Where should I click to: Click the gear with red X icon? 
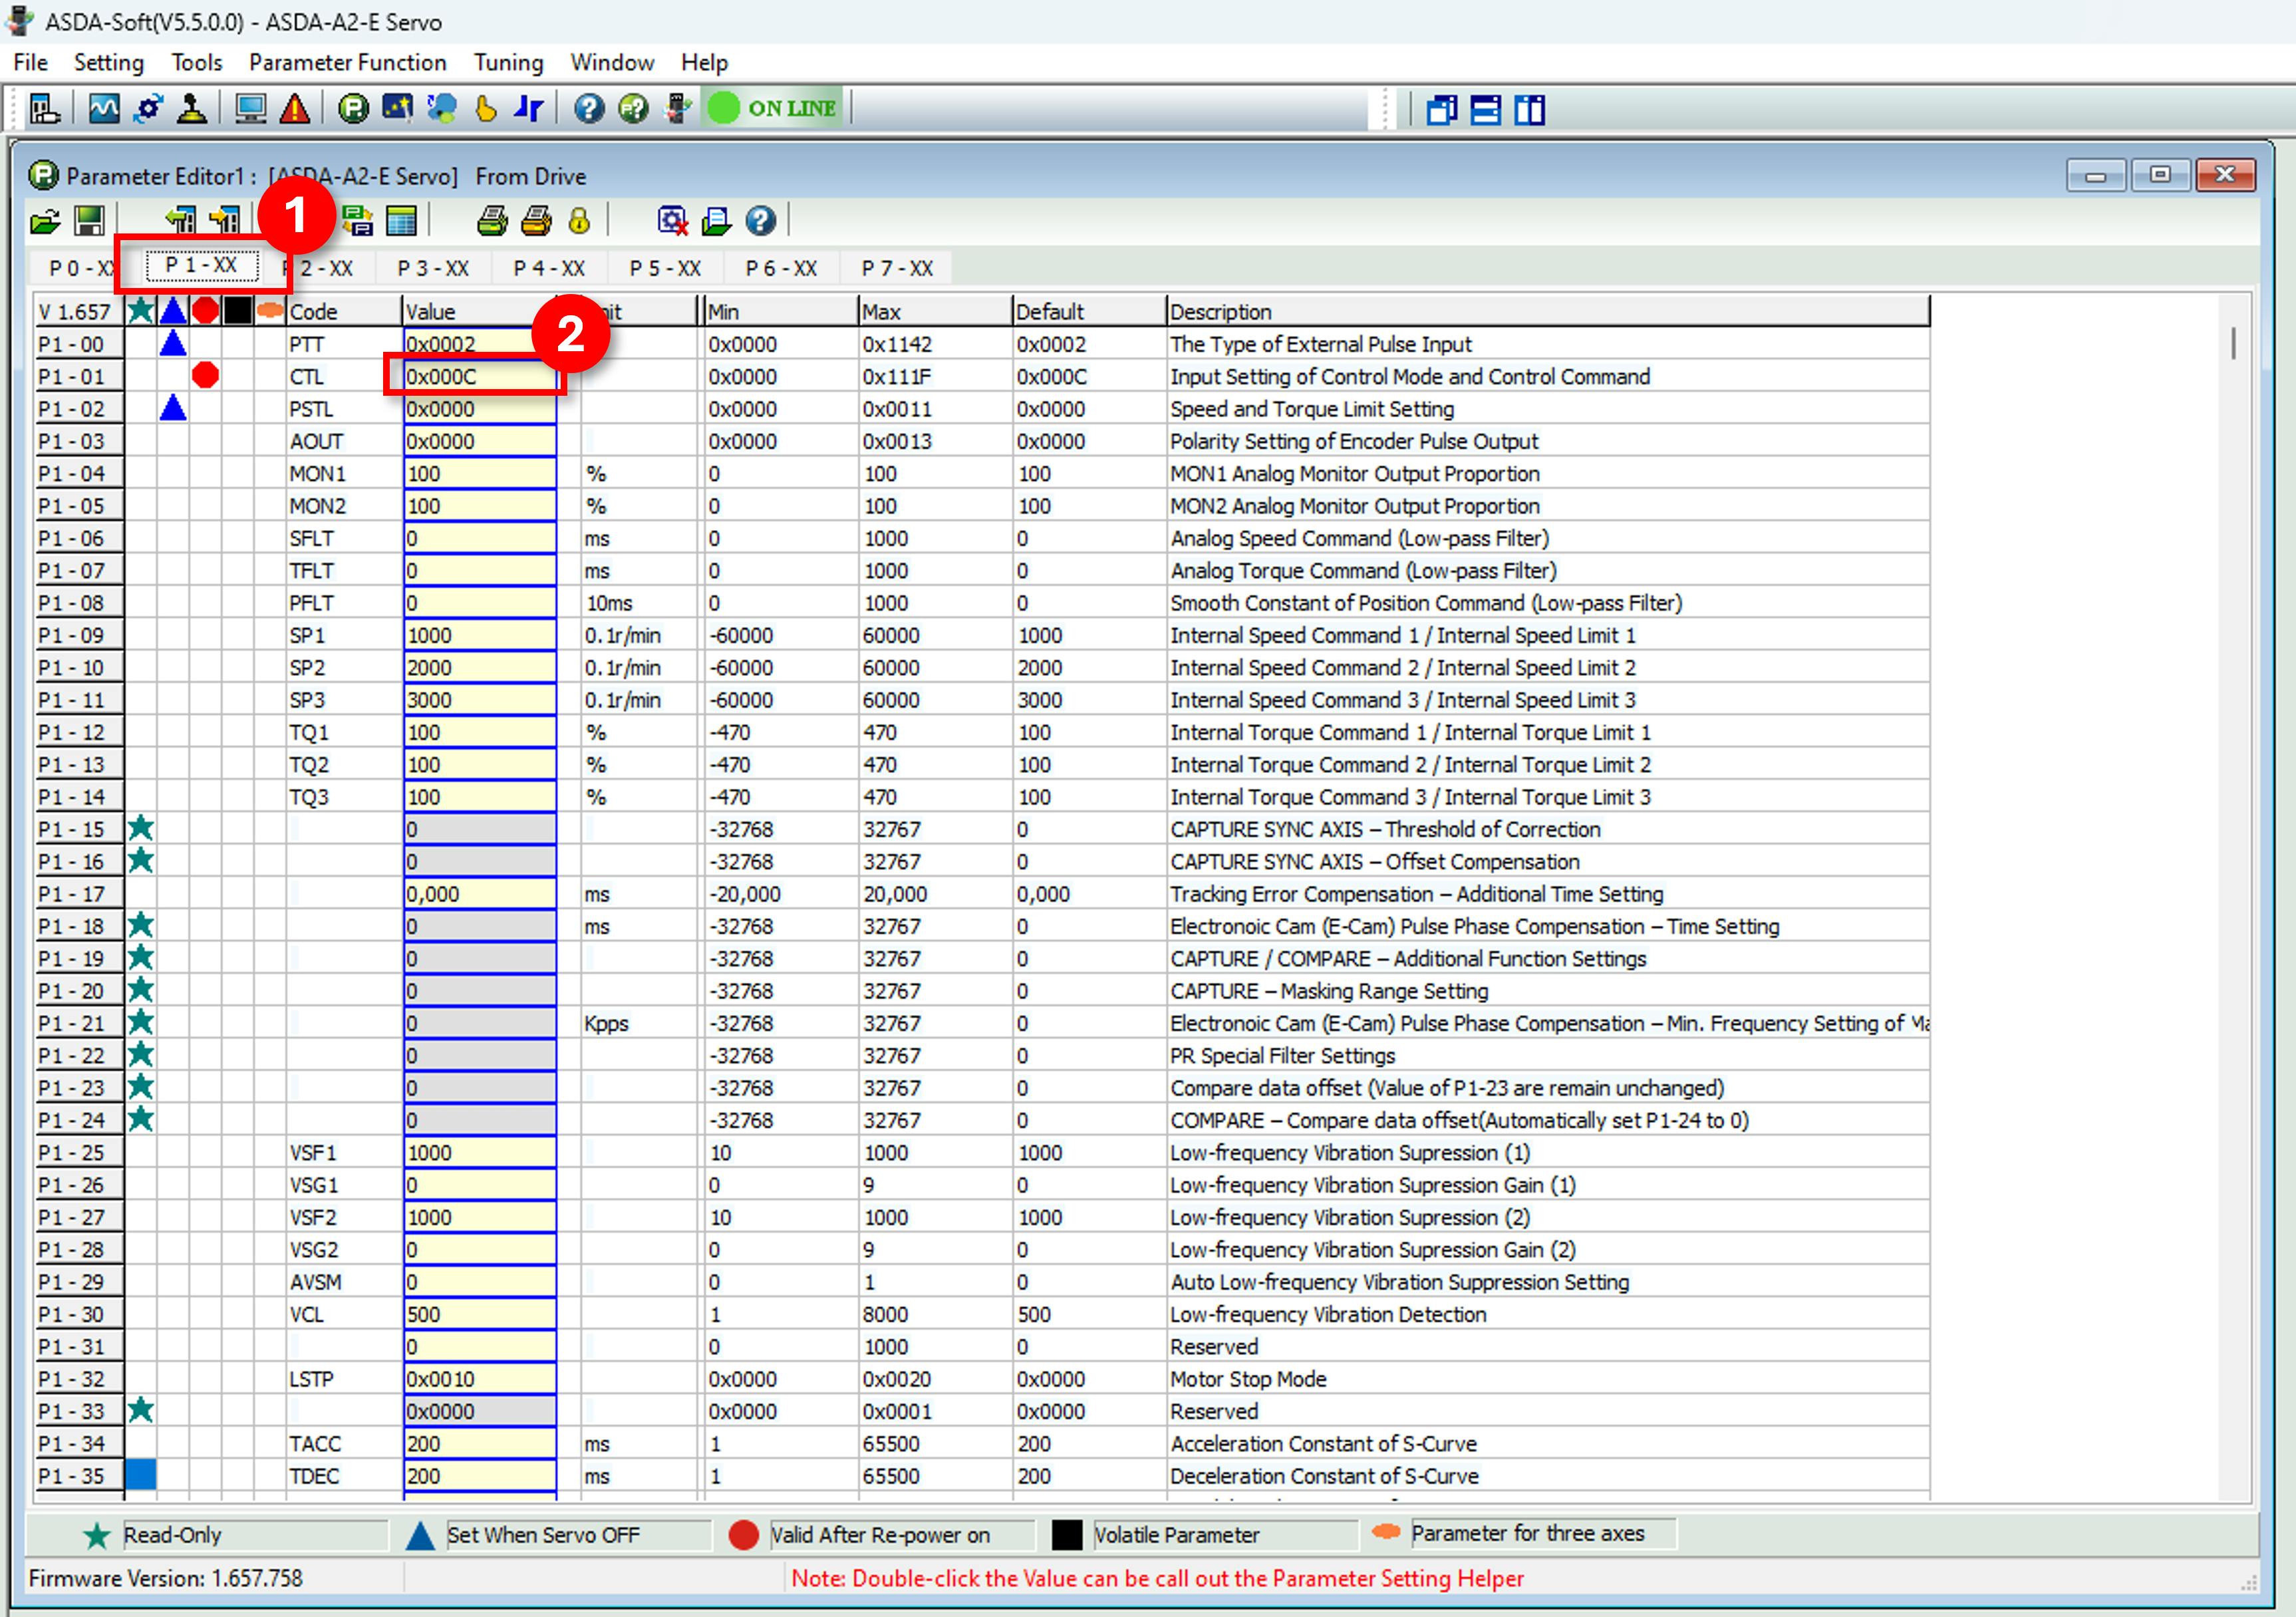[672, 221]
